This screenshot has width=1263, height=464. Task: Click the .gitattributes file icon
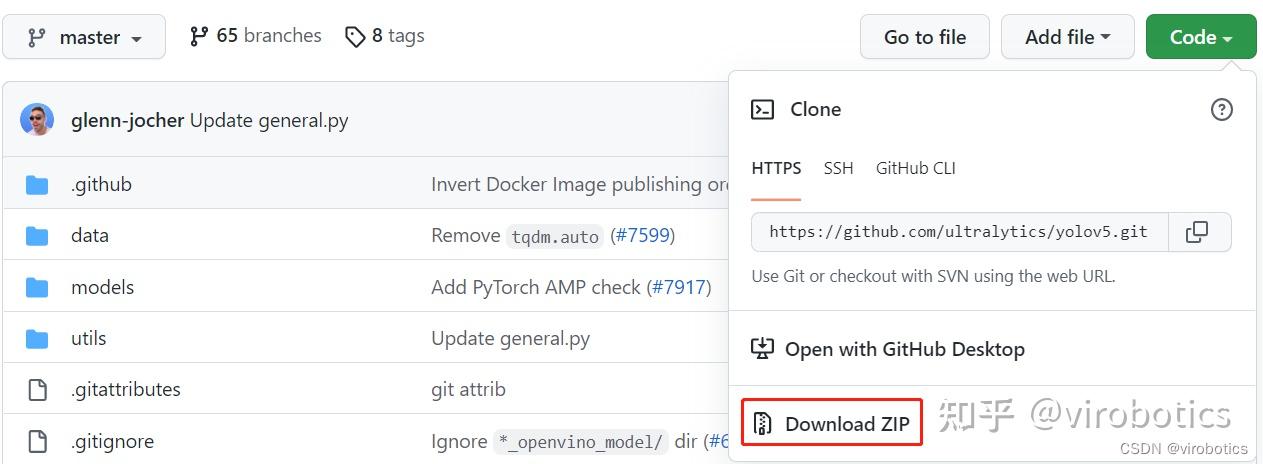click(x=37, y=389)
